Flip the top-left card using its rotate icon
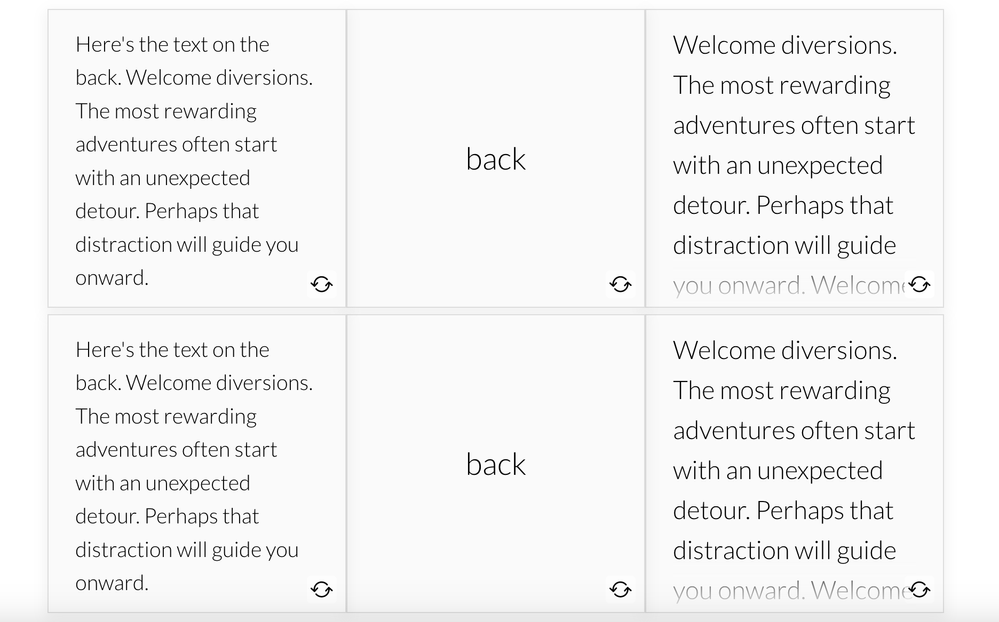The image size is (999, 622). coord(321,285)
